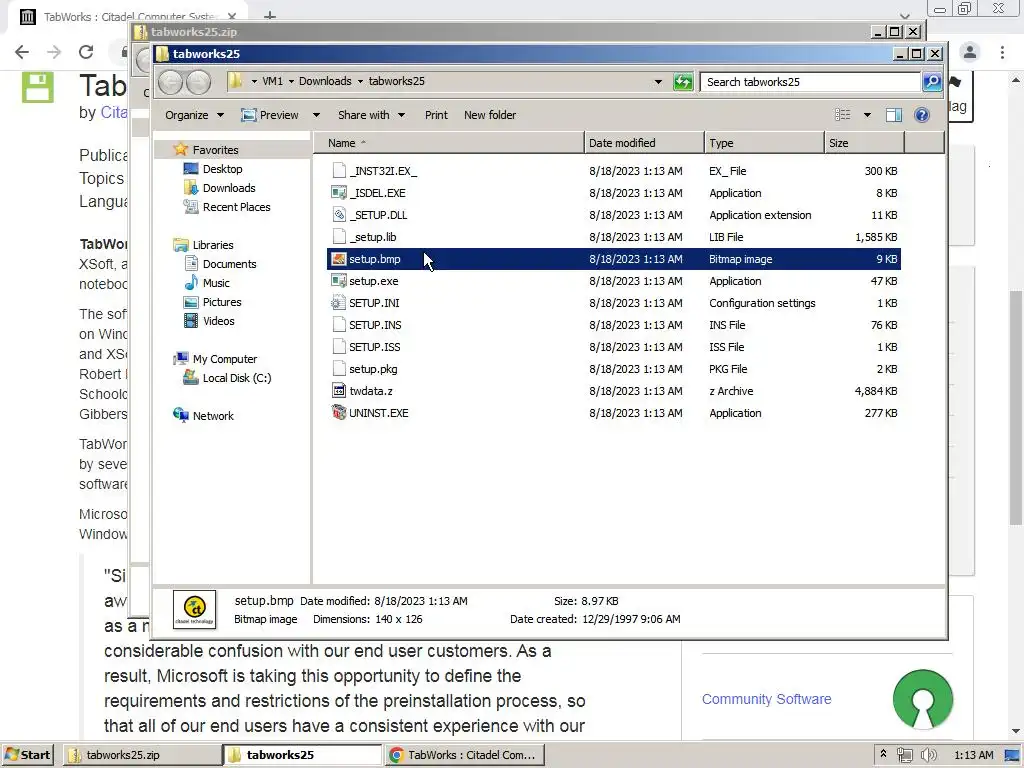Select the setup.pkg file name
1024x768 pixels.
pyautogui.click(x=373, y=369)
